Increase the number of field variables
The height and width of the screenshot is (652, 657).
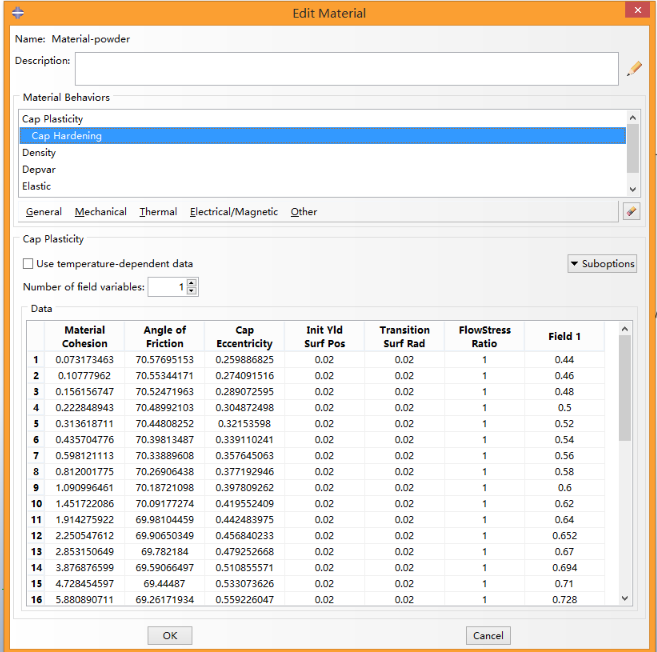point(192,283)
